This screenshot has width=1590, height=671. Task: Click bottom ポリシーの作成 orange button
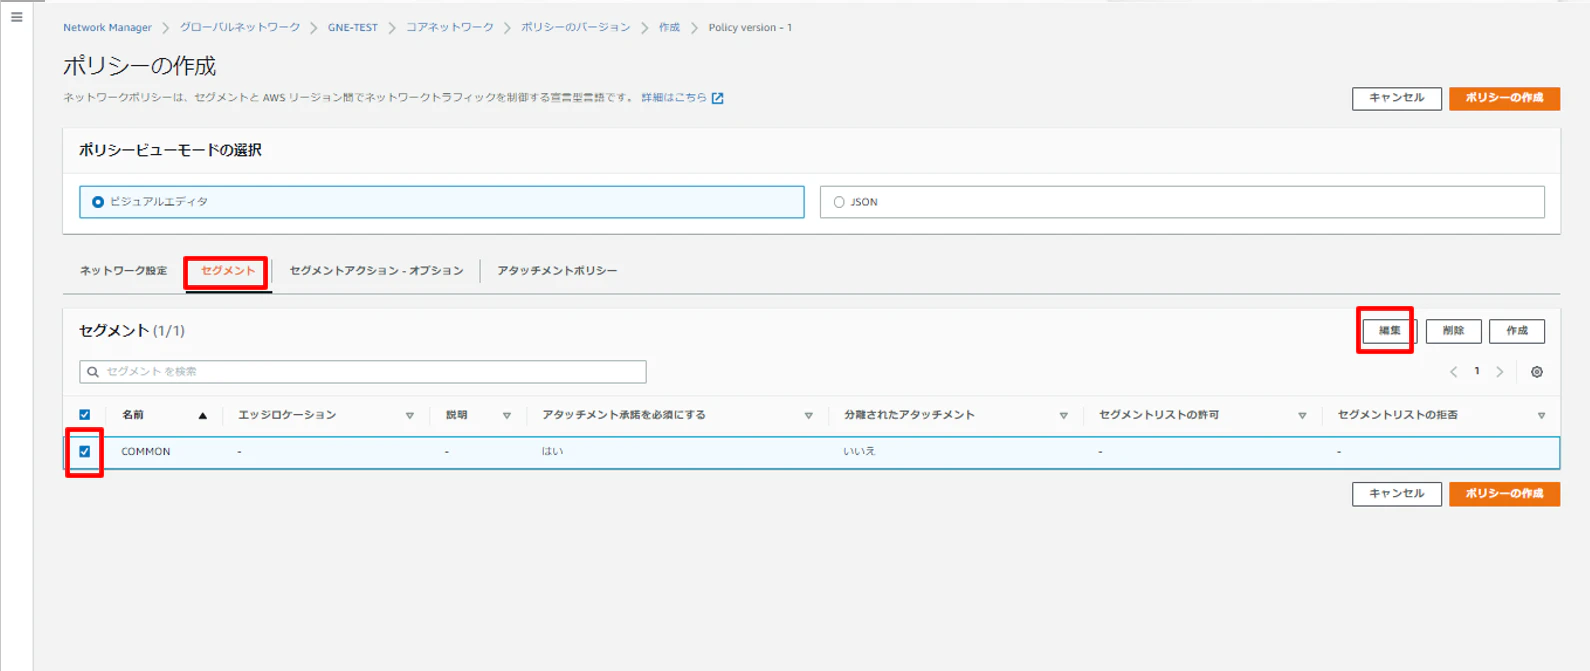1504,494
